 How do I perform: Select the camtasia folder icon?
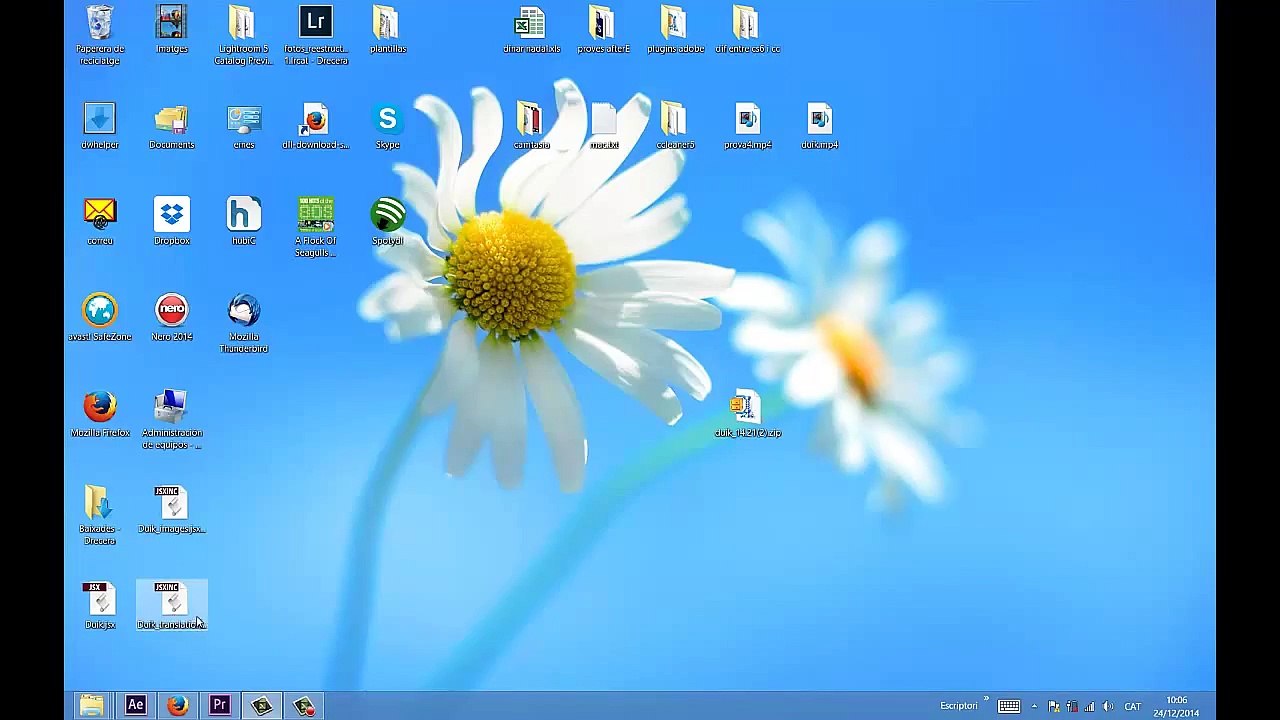(531, 125)
